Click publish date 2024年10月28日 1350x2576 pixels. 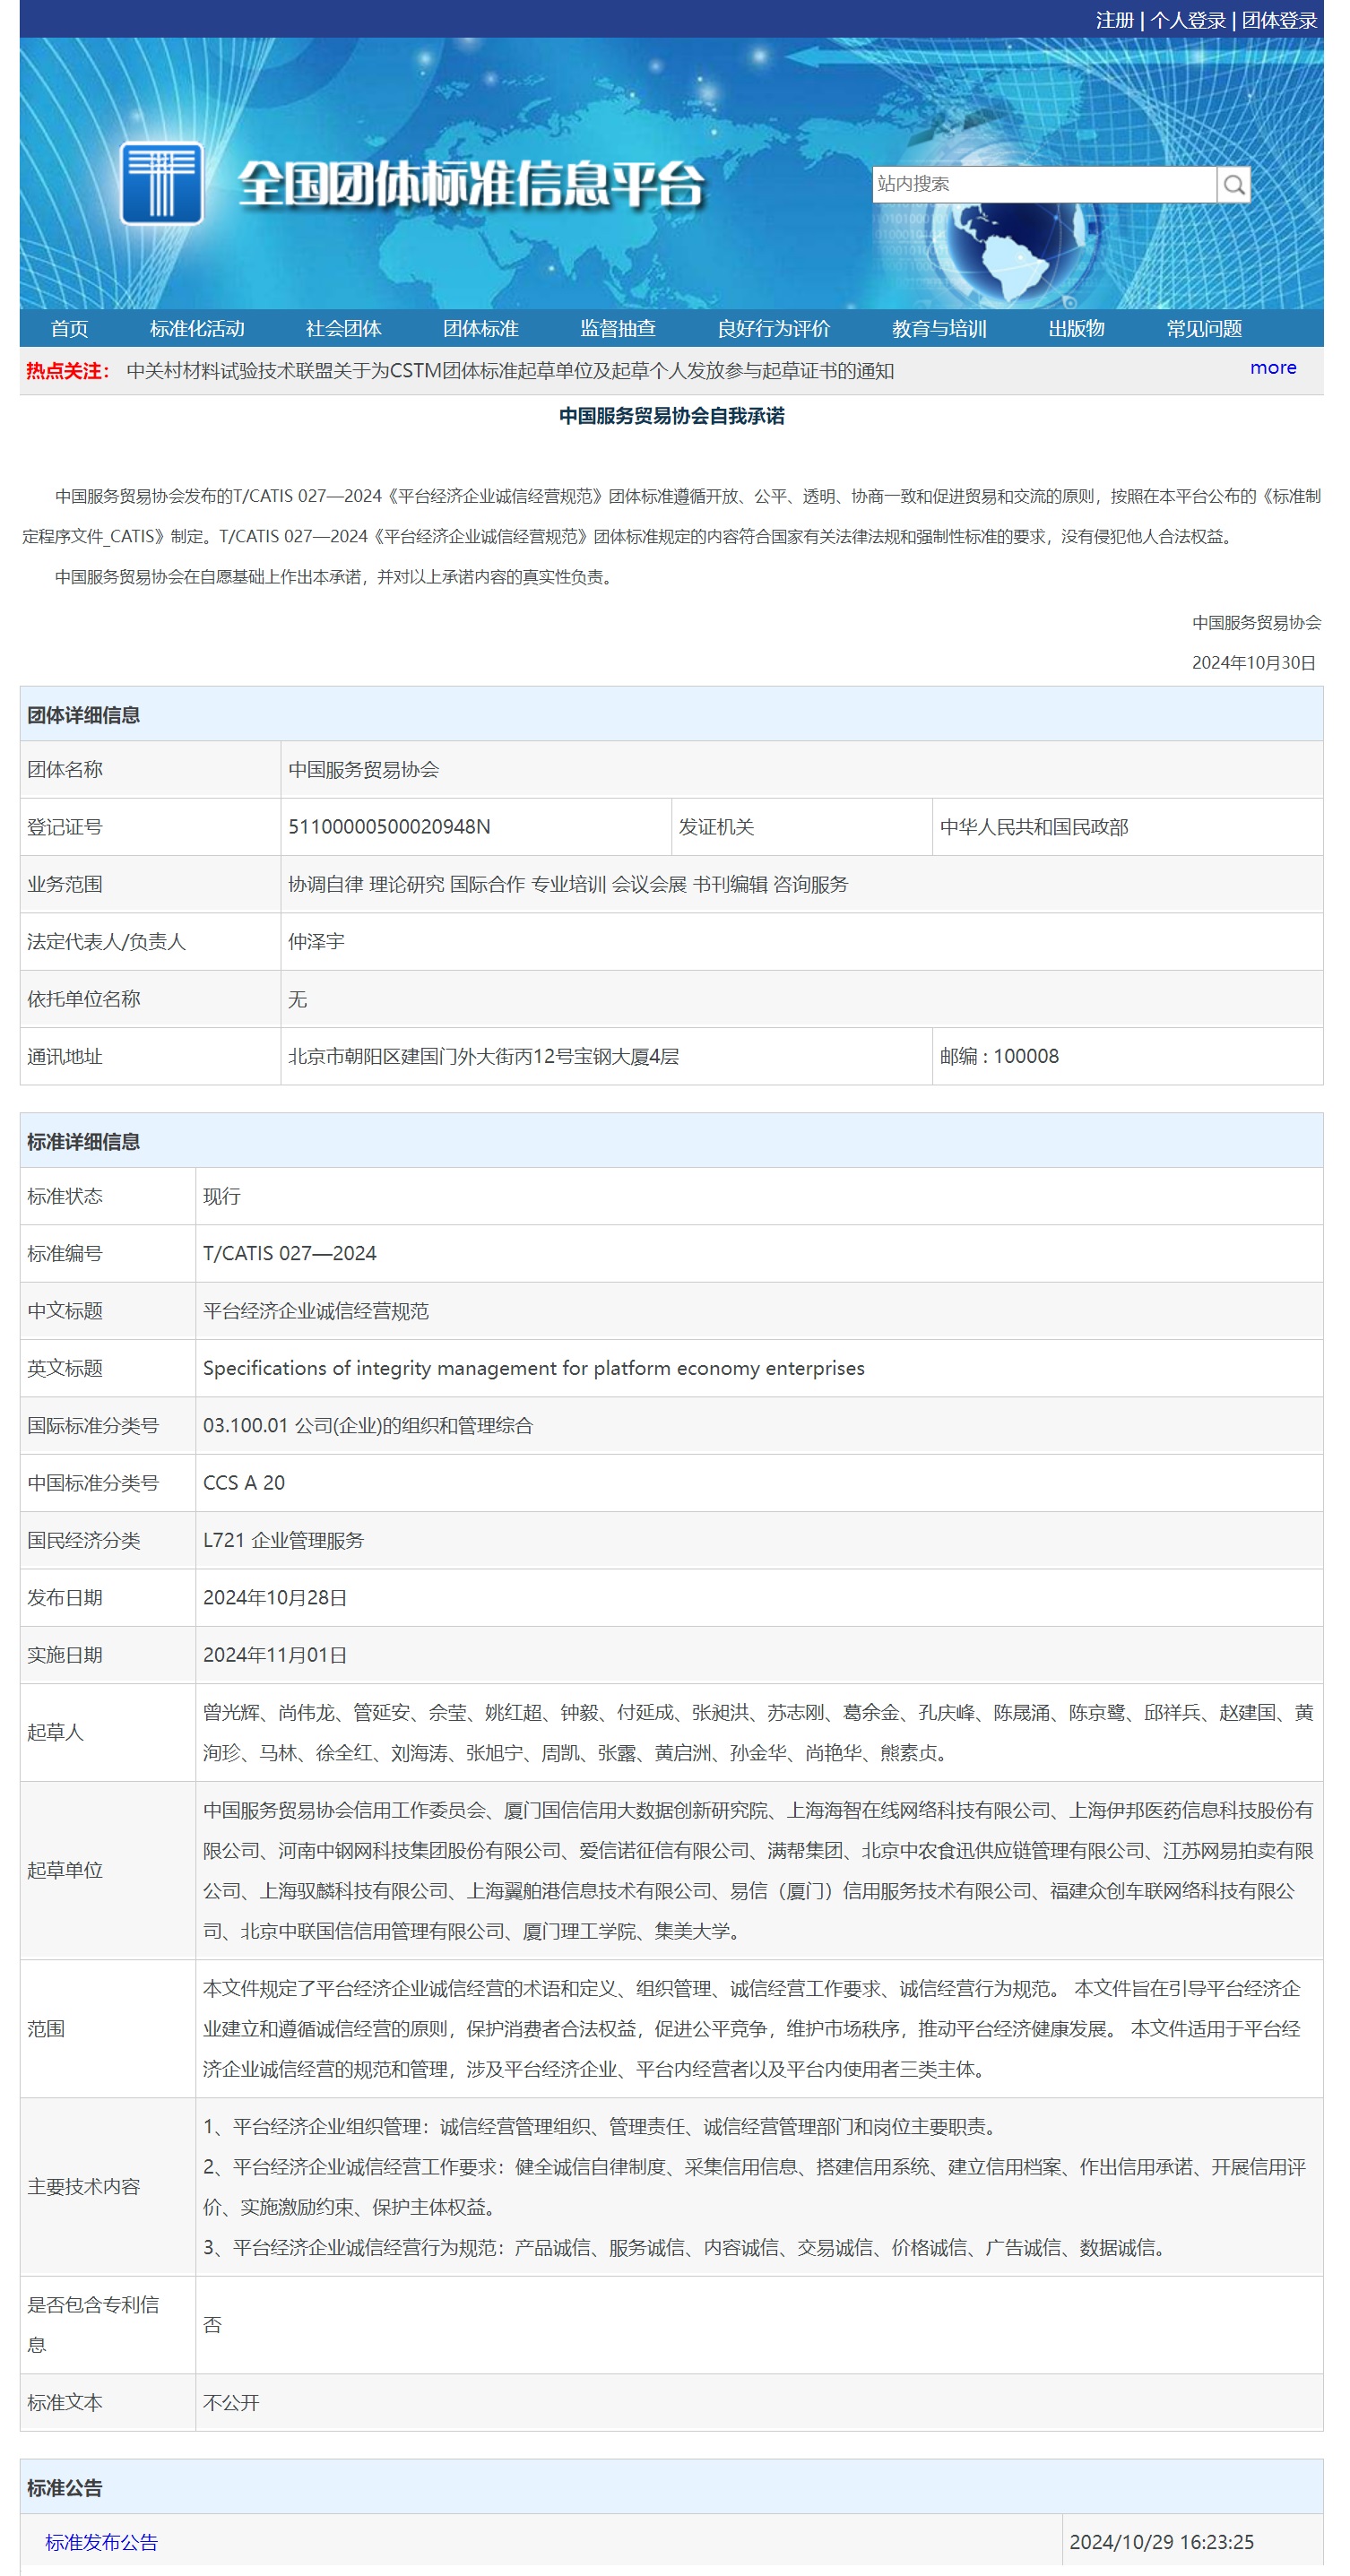(x=275, y=1598)
